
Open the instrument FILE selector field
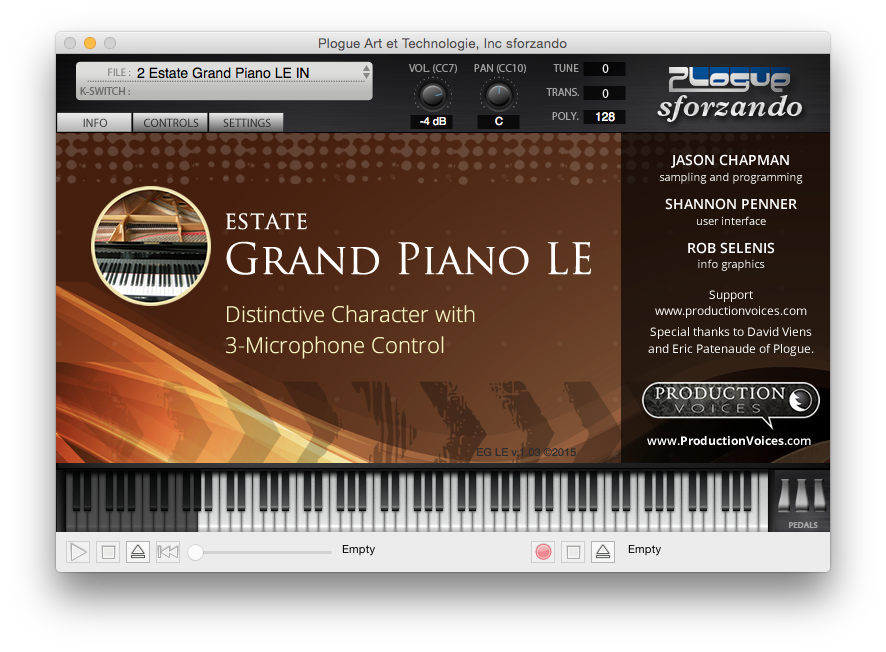[223, 73]
